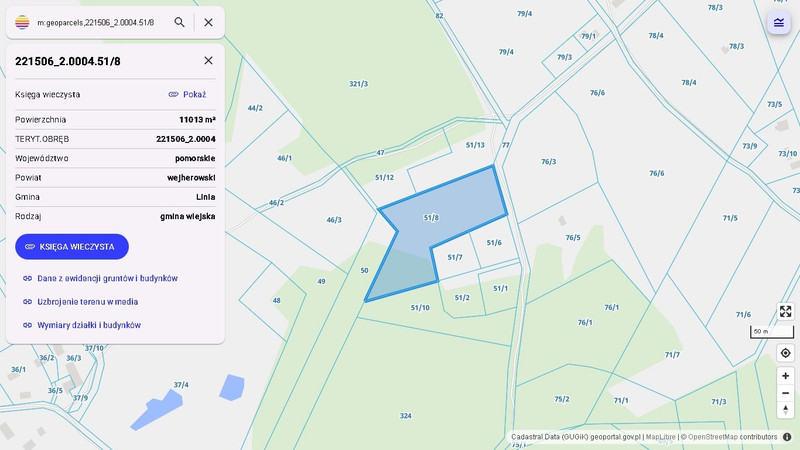Click the search magnifier icon
The width and height of the screenshot is (800, 450).
[179, 22]
